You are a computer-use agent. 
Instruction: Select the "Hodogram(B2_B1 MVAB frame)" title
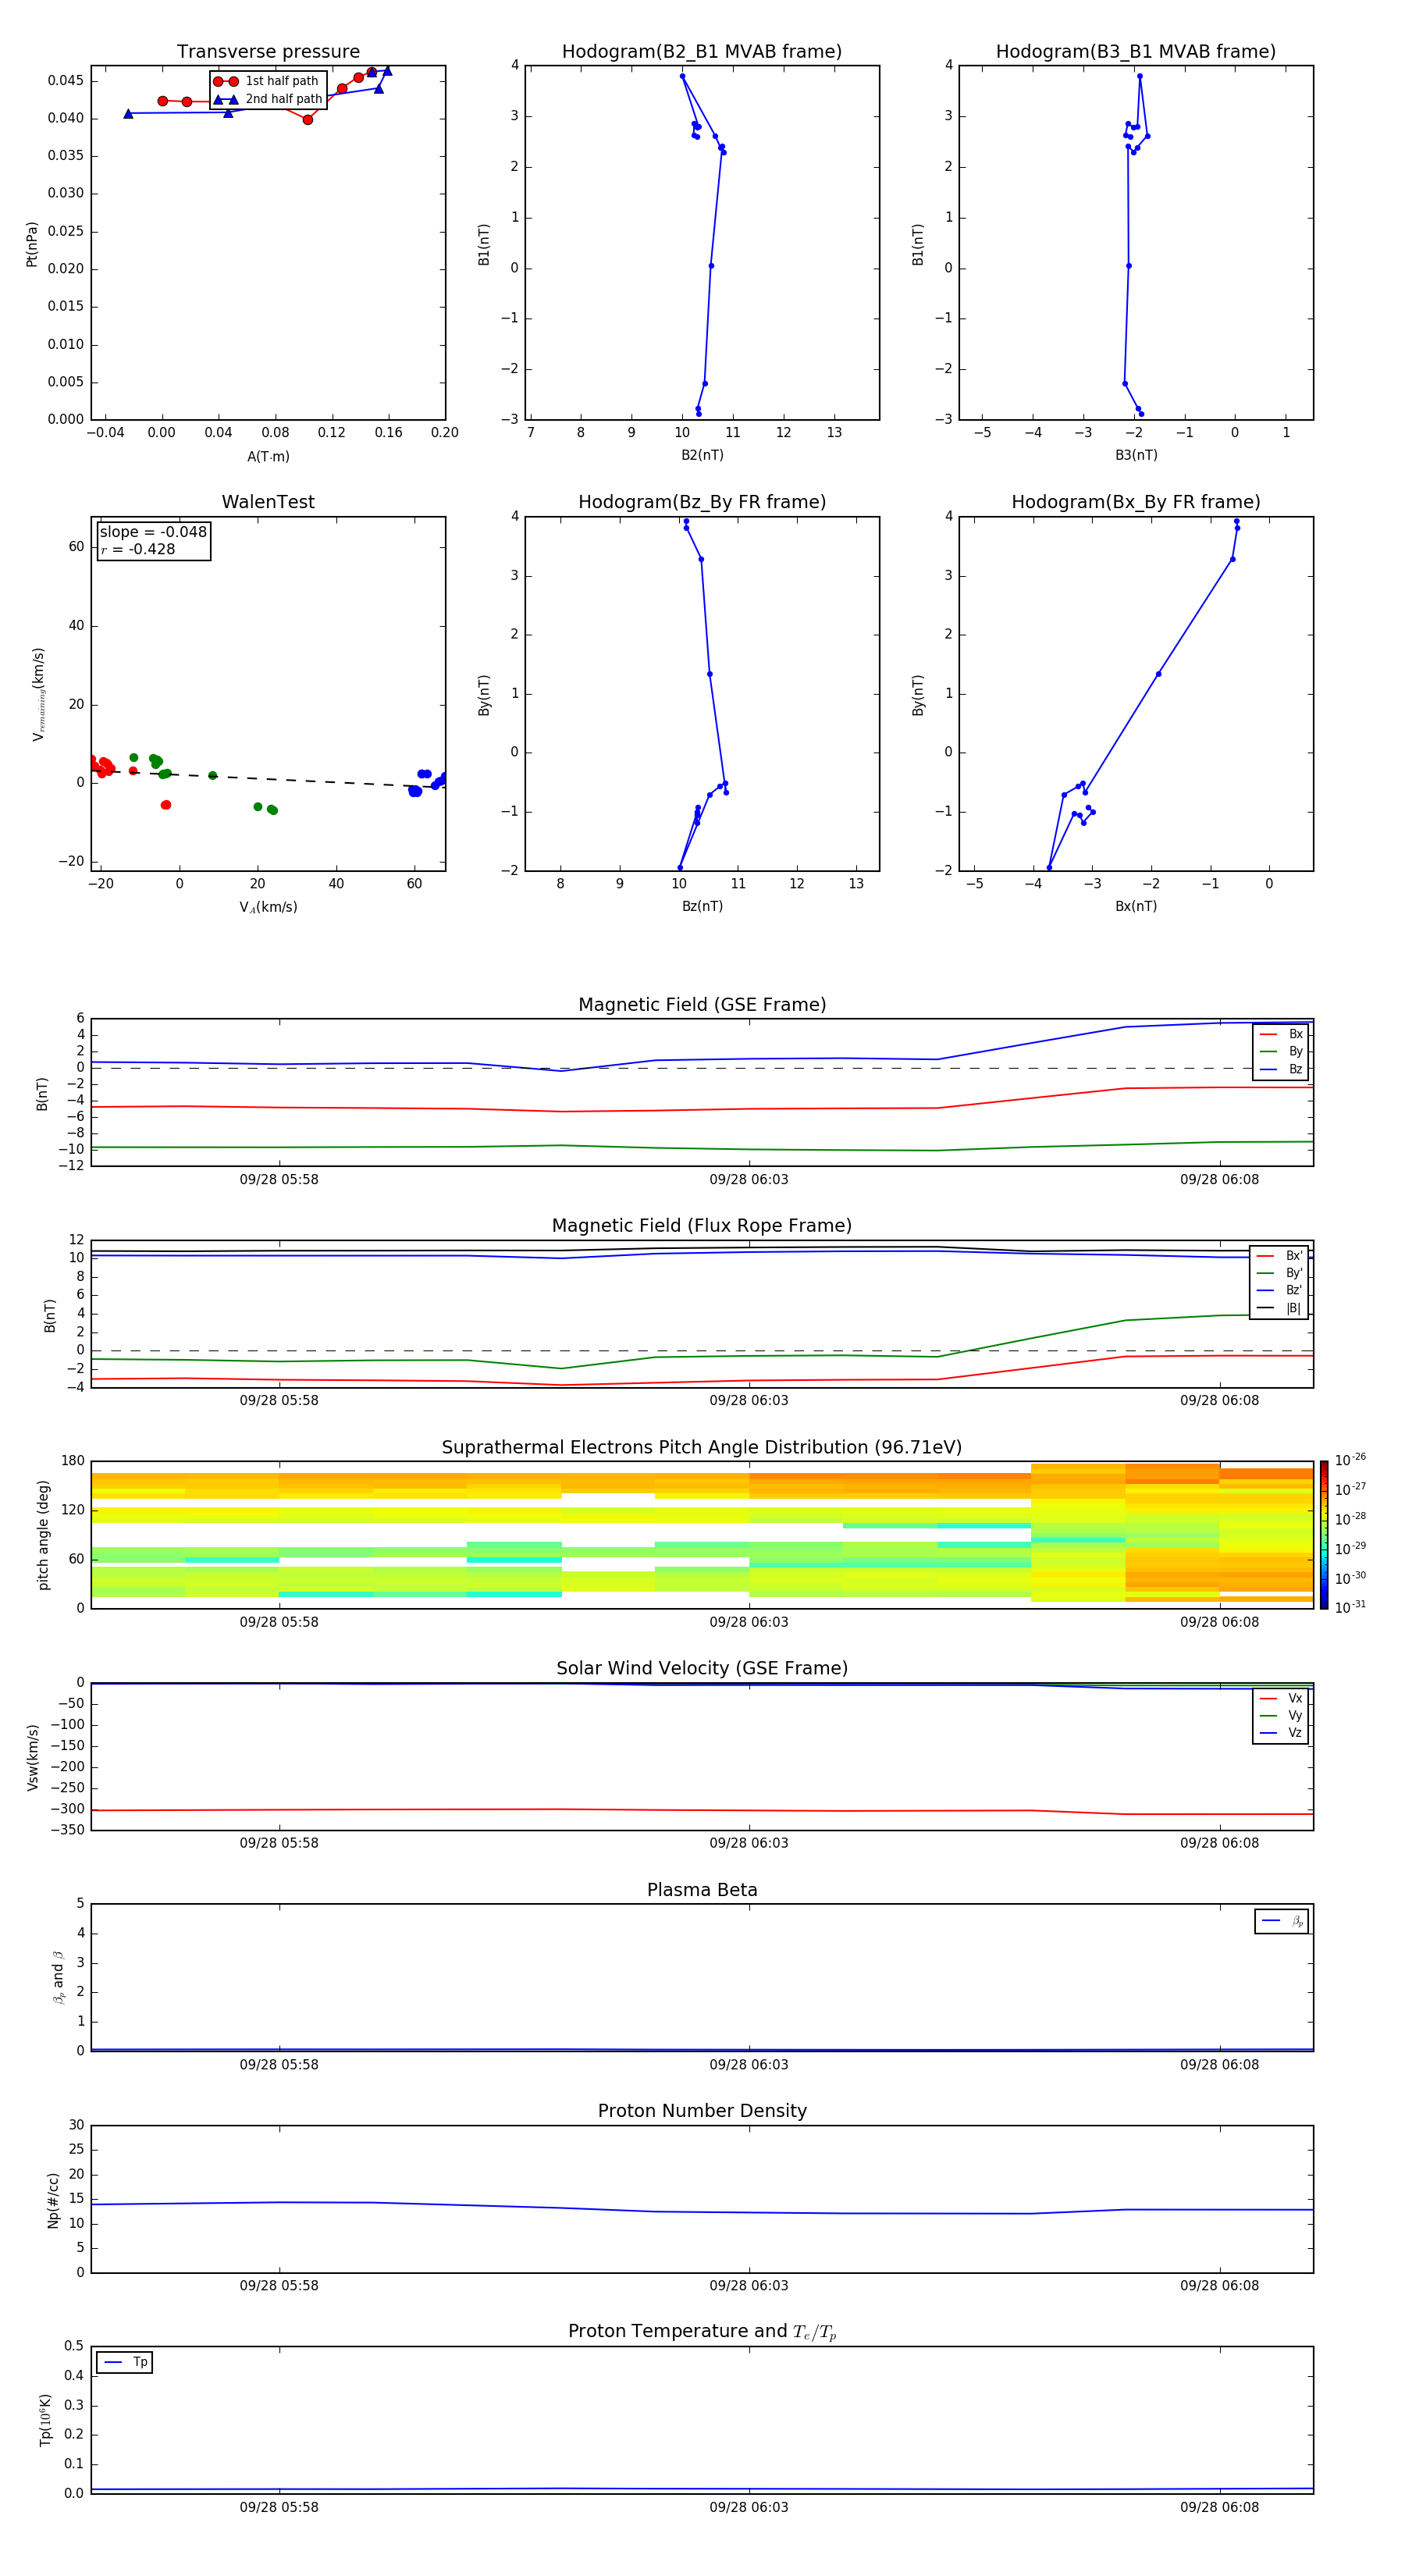tap(702, 52)
